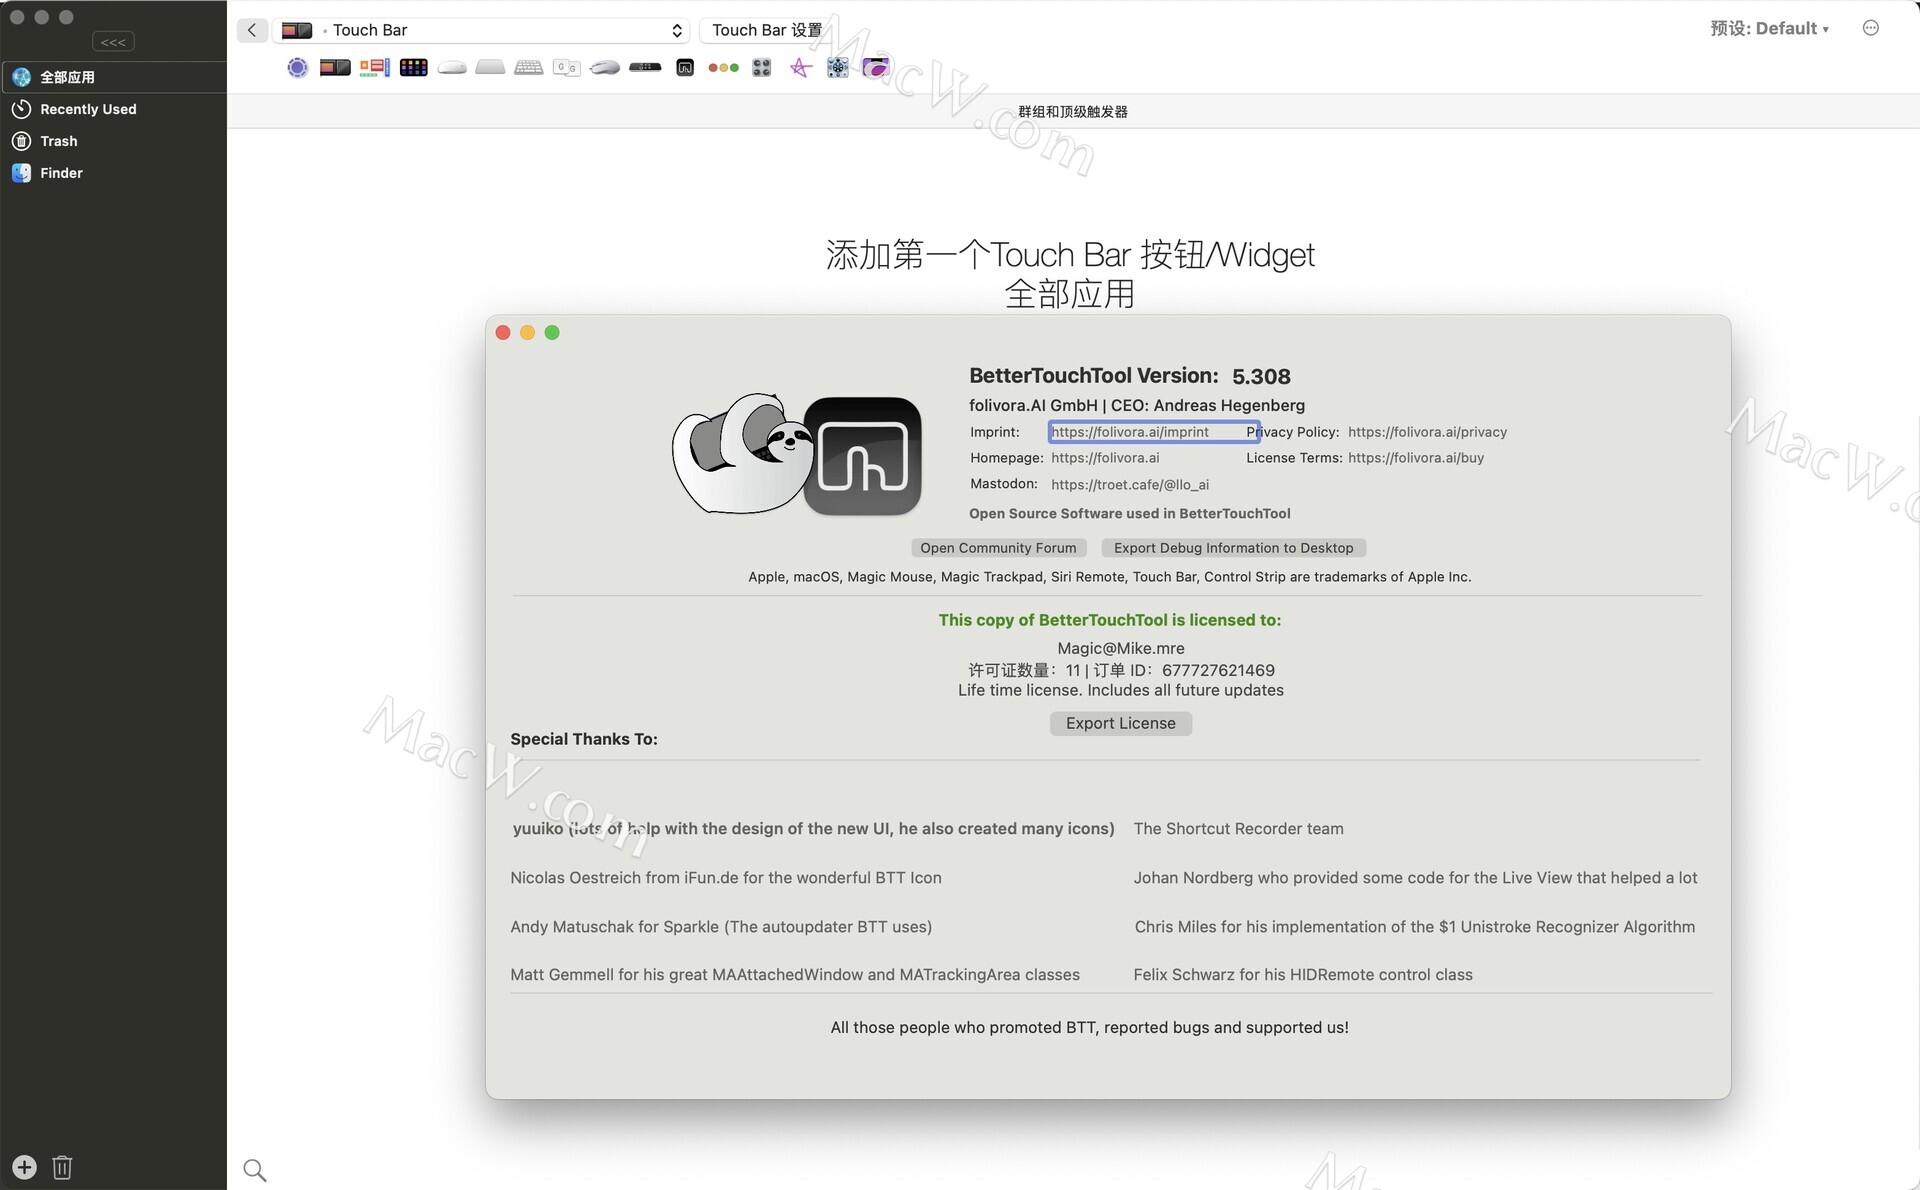
Task: Select Trash in the sidebar
Action: [113, 141]
